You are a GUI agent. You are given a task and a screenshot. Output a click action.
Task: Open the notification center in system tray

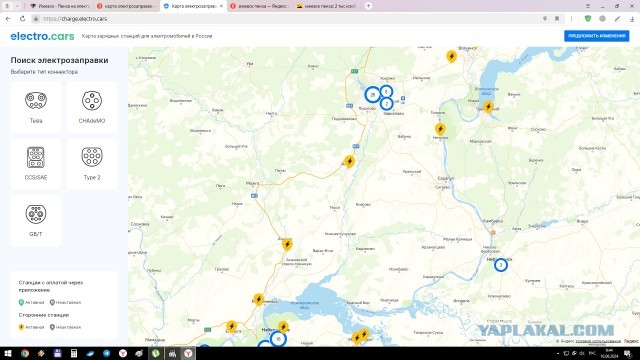(628, 353)
